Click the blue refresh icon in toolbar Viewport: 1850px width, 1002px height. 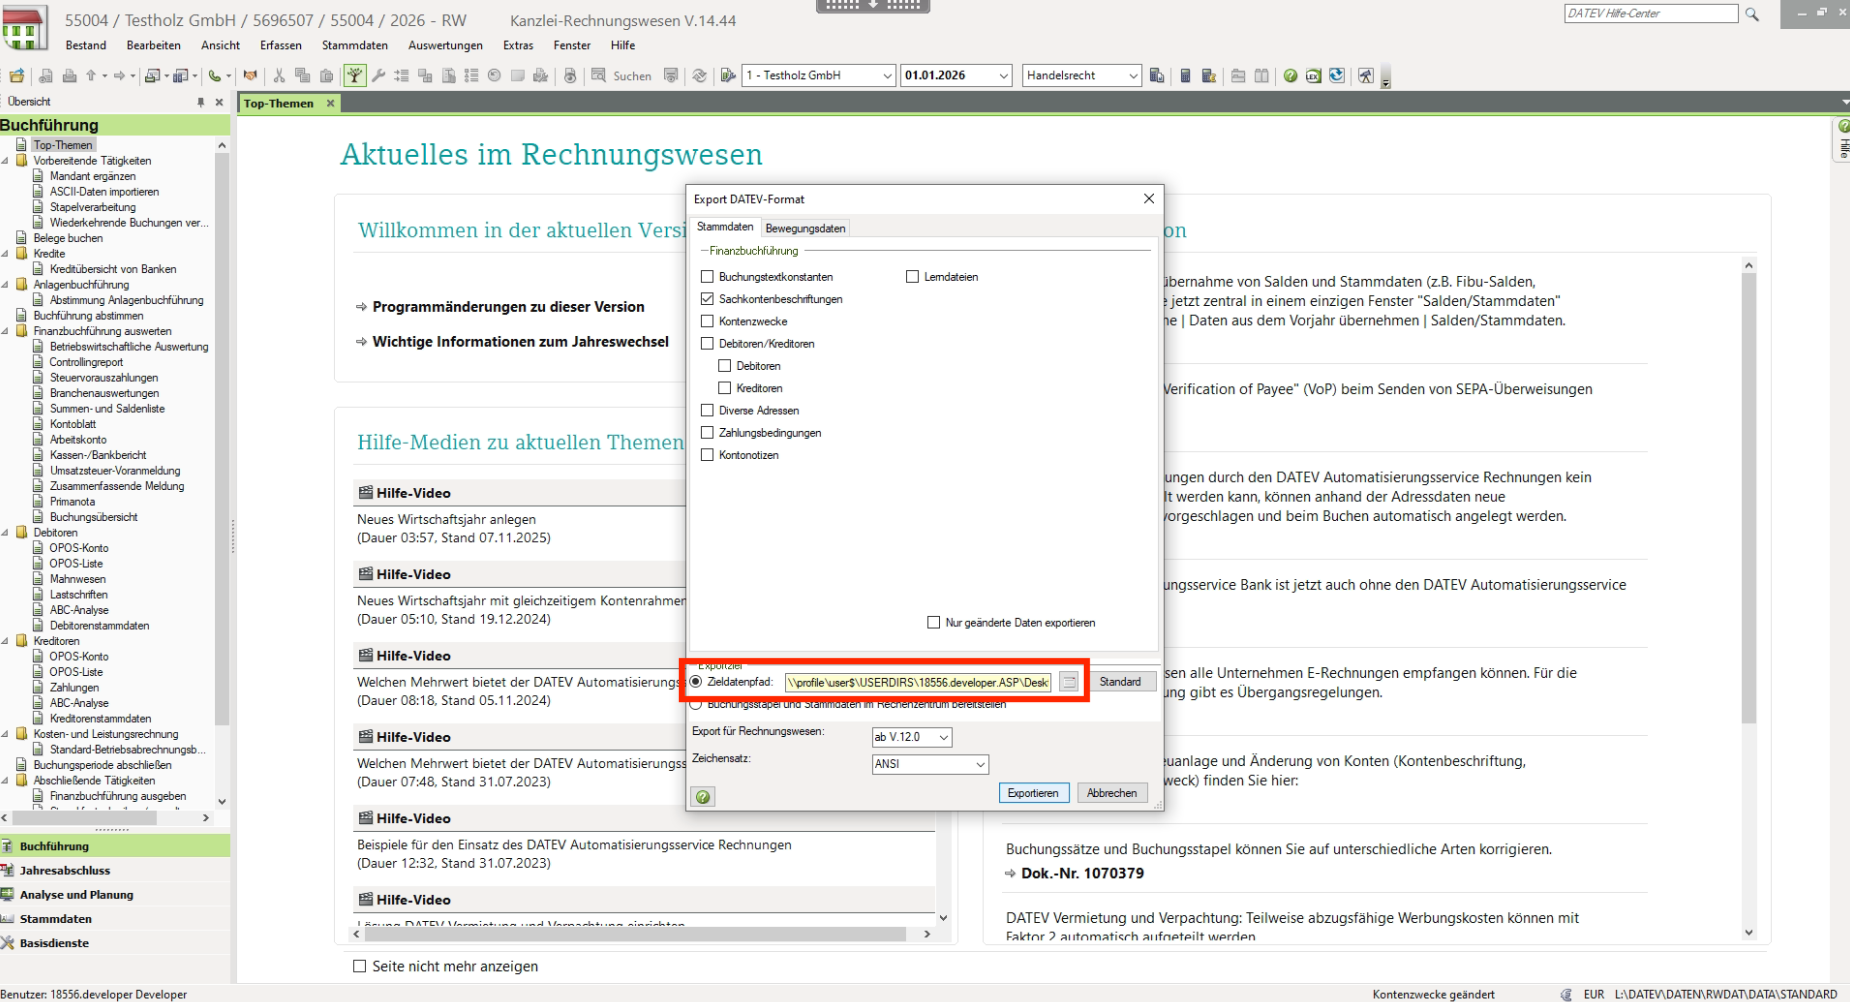(x=1337, y=76)
